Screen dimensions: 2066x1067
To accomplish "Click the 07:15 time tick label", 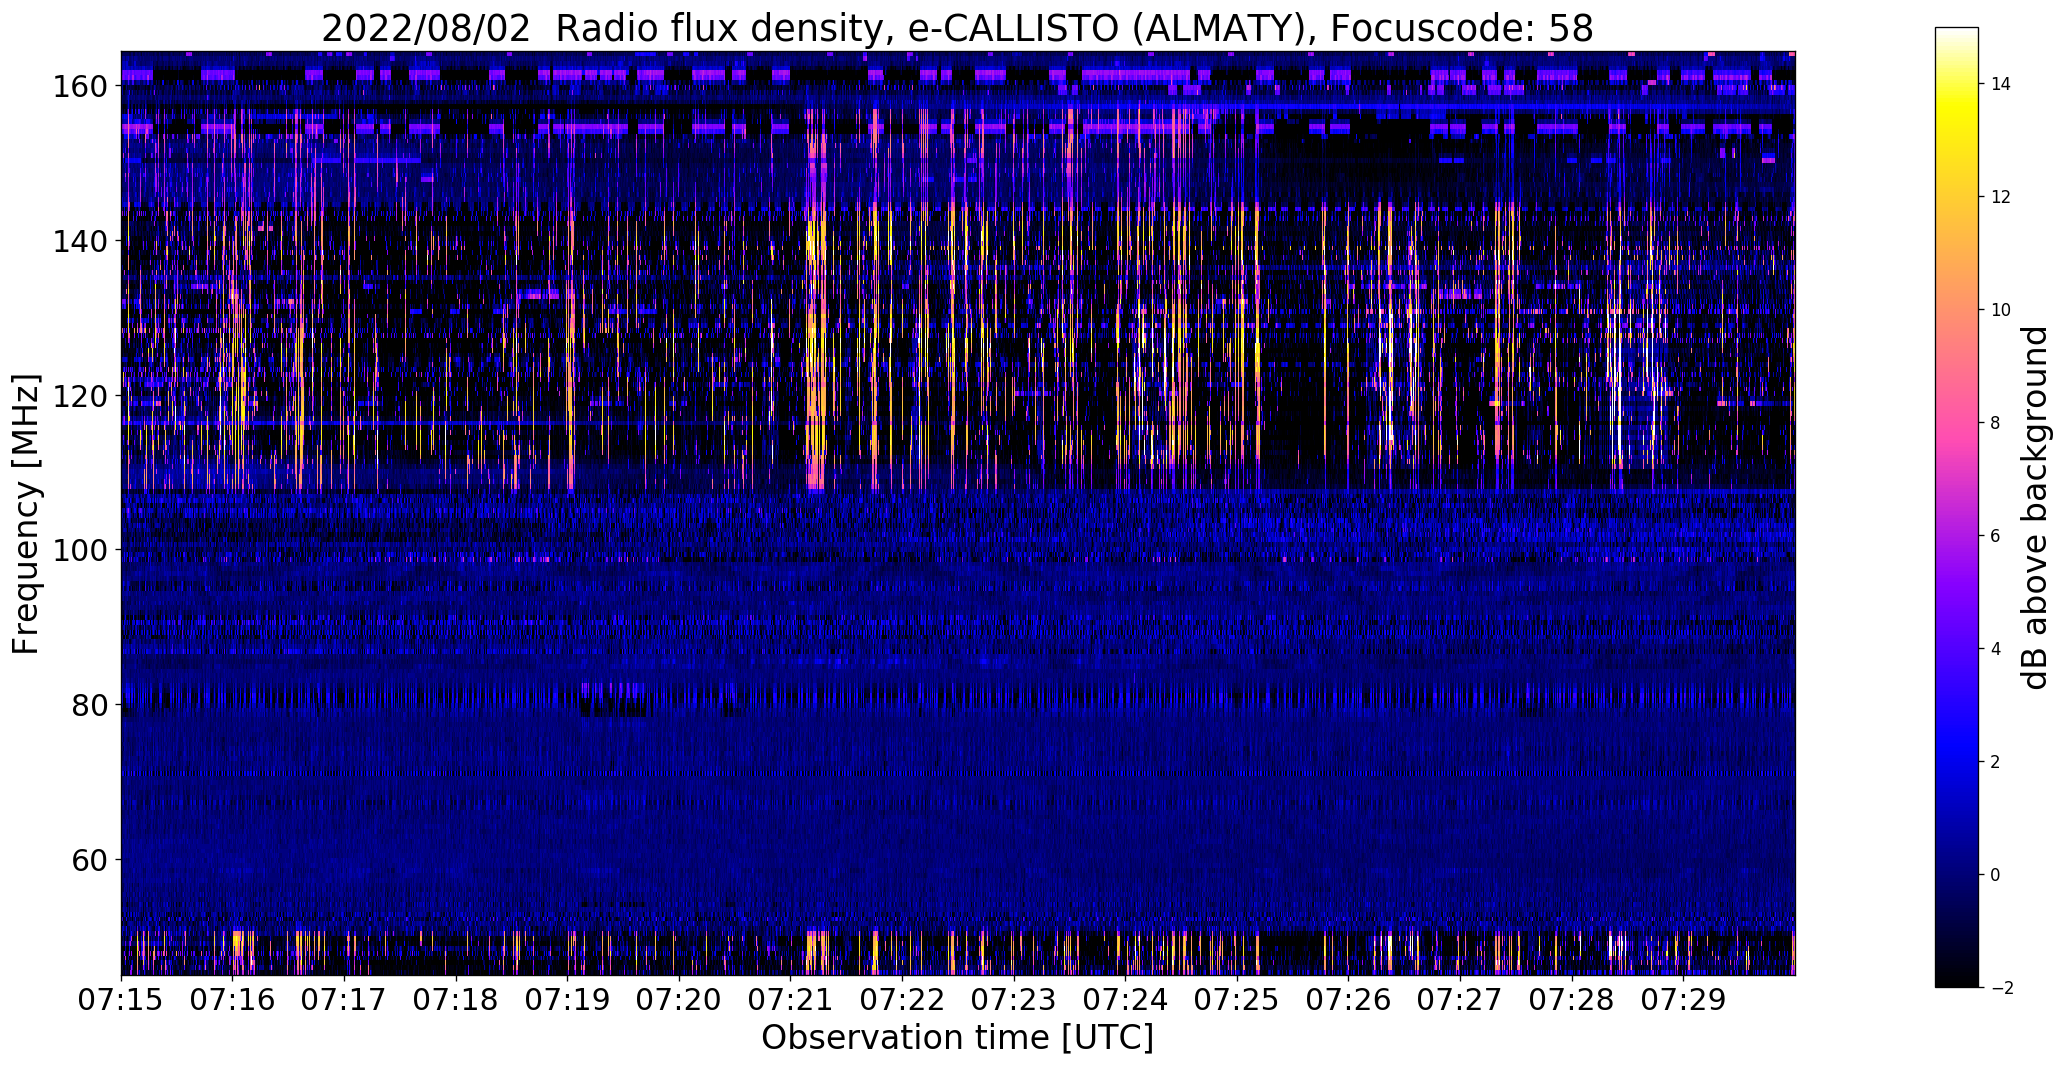I will click(x=121, y=1000).
